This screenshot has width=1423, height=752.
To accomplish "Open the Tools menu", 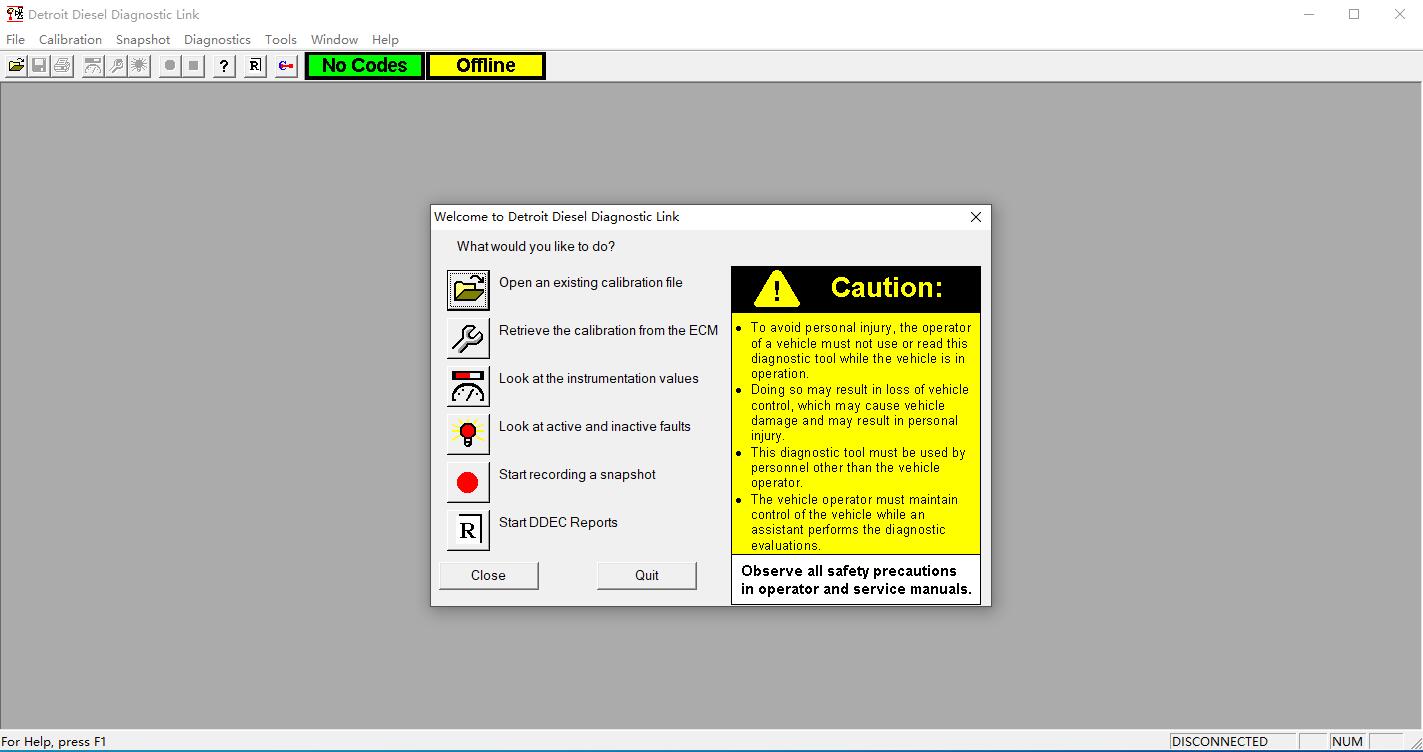I will 280,40.
